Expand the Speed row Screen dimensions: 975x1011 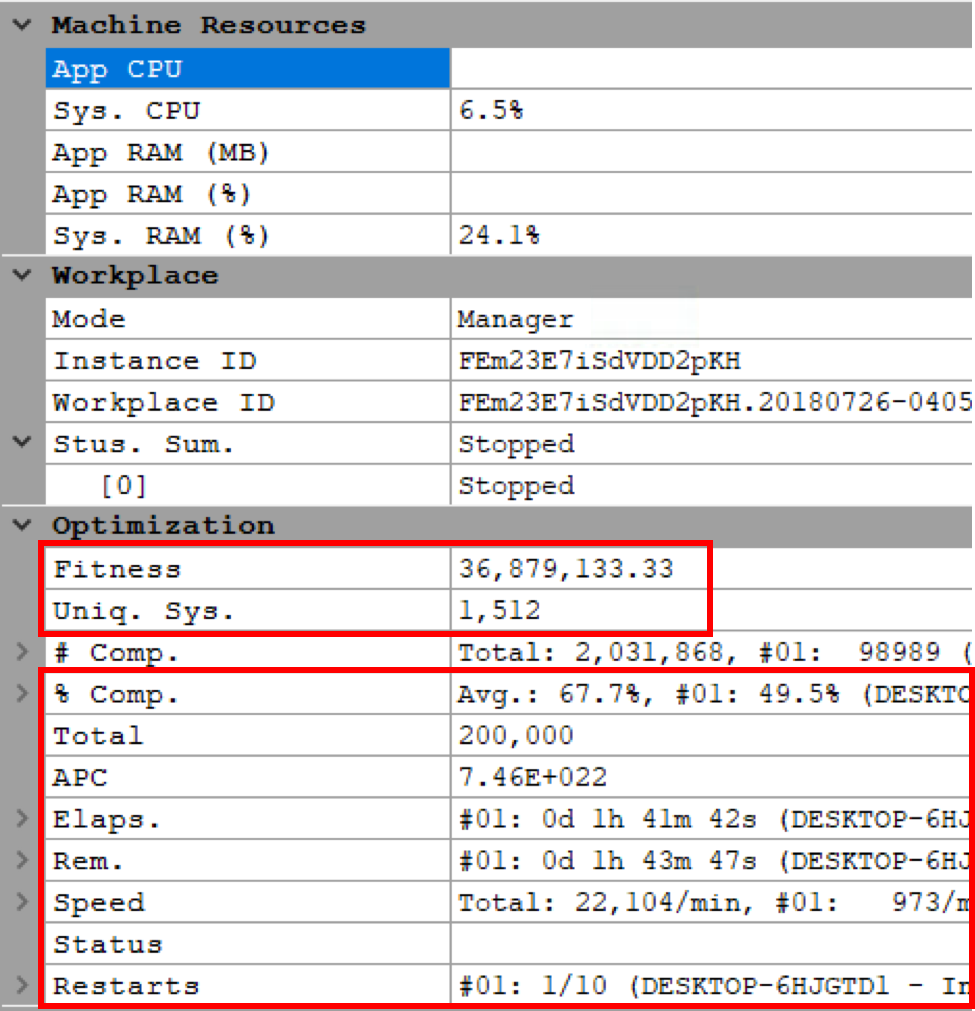(x=22, y=903)
